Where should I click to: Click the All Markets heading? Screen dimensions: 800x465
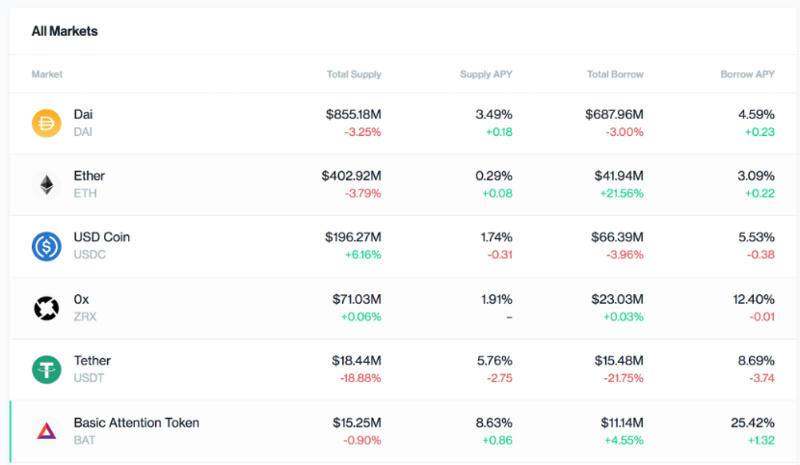64,31
